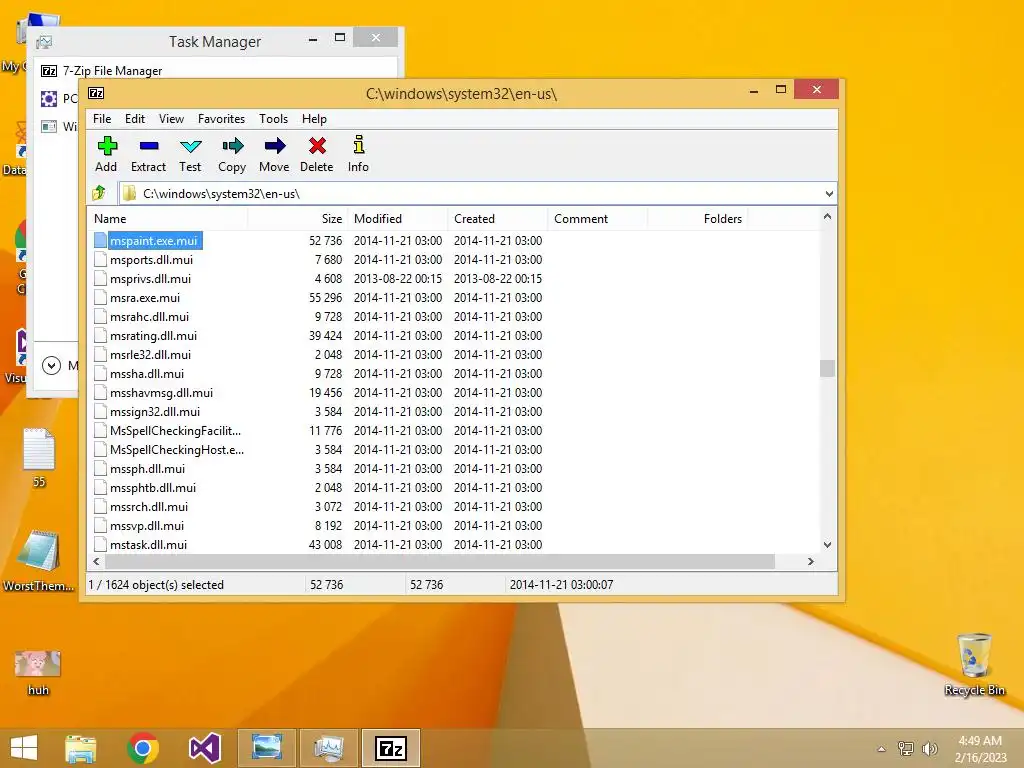Click scroll right arrow of file list
The height and width of the screenshot is (768, 1024).
pos(810,562)
